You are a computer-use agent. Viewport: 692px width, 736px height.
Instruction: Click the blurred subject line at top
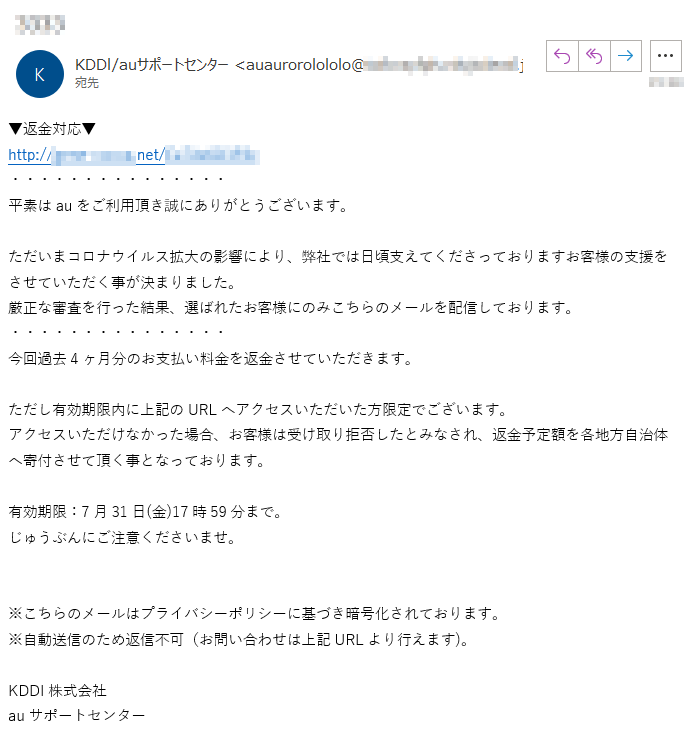click(40, 24)
